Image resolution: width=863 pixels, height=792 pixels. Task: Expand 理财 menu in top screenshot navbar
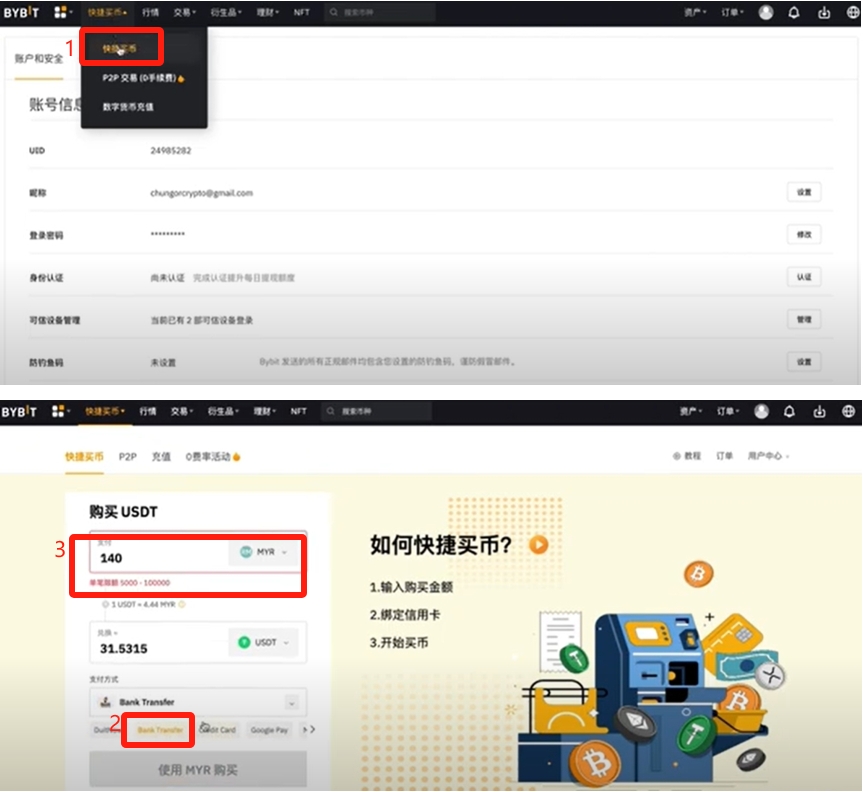point(267,12)
